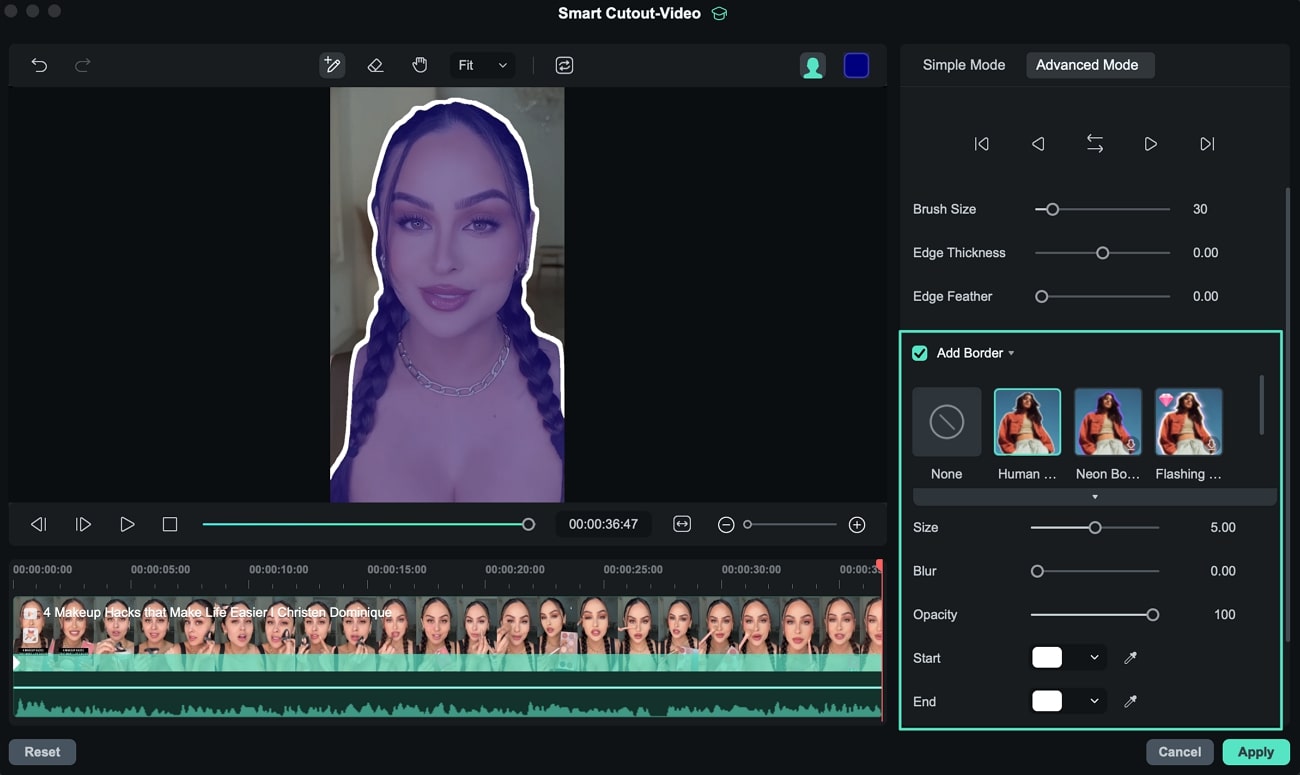1300x775 pixels.
Task: Click the zoom out minus icon
Action: coord(726,525)
